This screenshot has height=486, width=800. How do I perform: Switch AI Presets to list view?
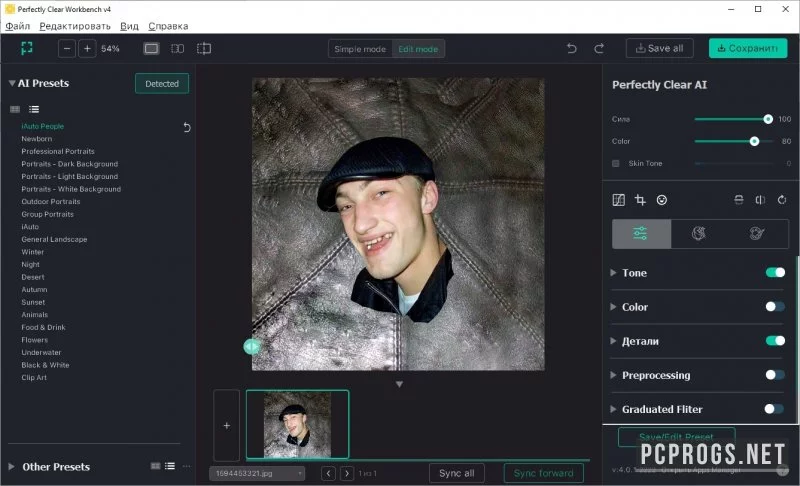(x=34, y=109)
